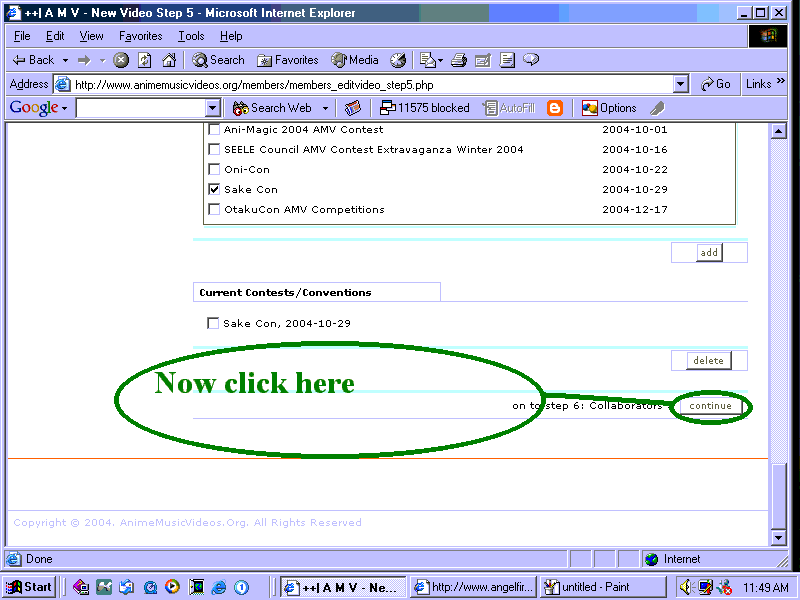Screen dimensions: 800x600
Task: Open the Favorites pane in toolbar
Action: click(x=287, y=60)
